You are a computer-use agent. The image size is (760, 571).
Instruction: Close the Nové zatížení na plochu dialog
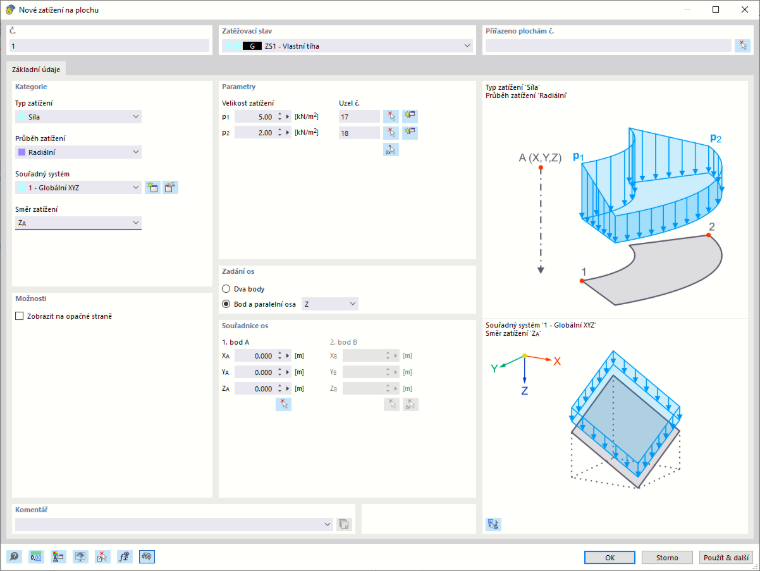point(744,10)
